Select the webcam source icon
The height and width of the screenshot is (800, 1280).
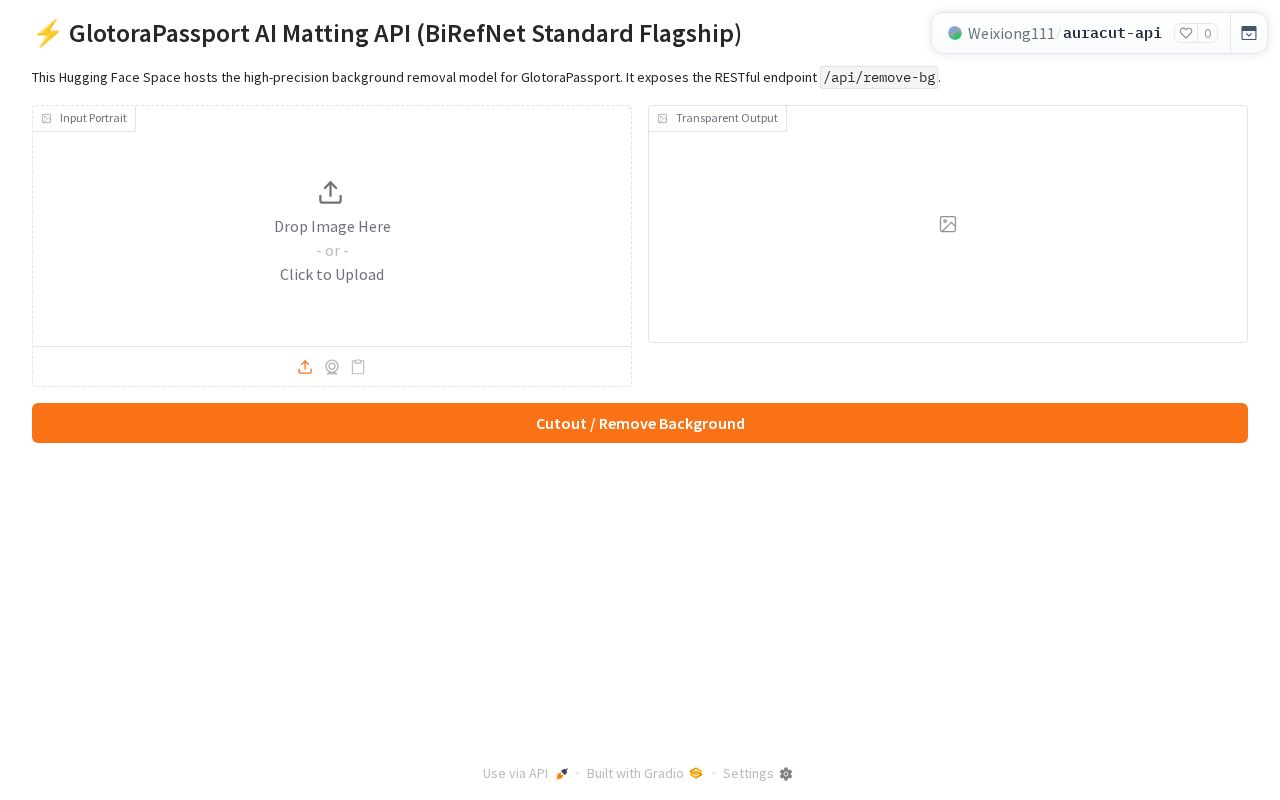(x=332, y=367)
